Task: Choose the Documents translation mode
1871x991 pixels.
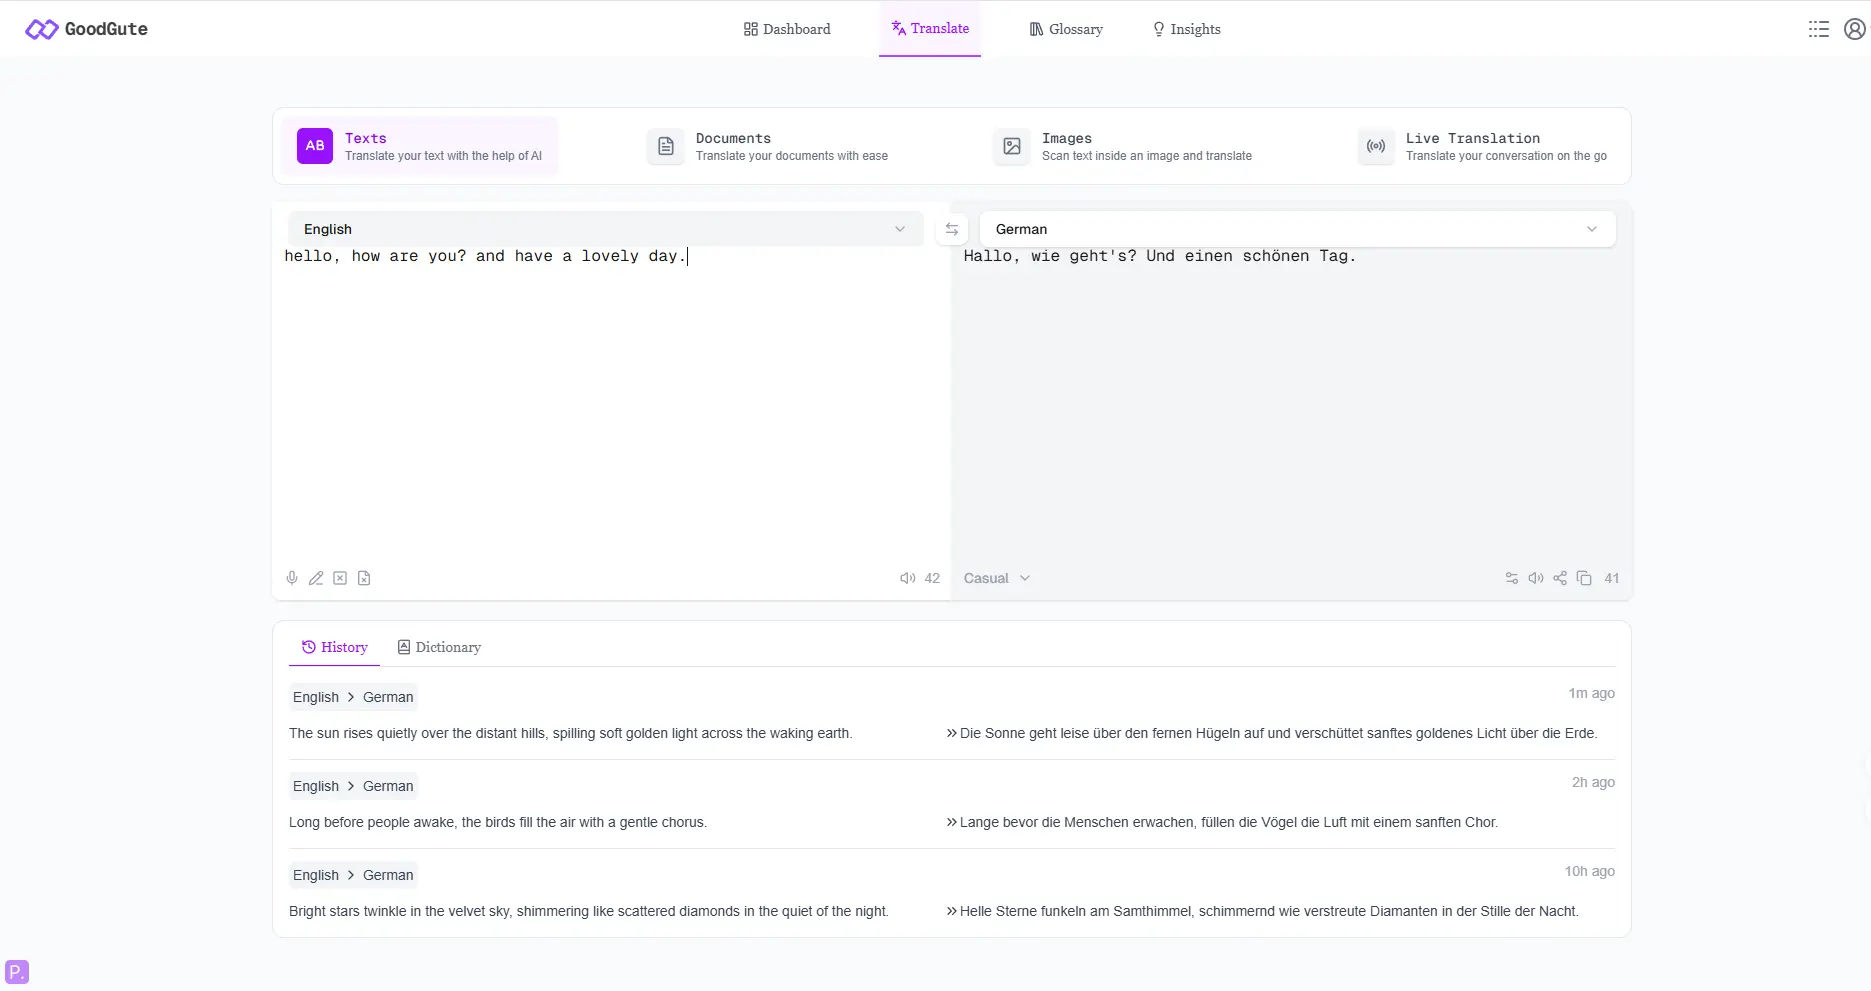Action: tap(768, 146)
